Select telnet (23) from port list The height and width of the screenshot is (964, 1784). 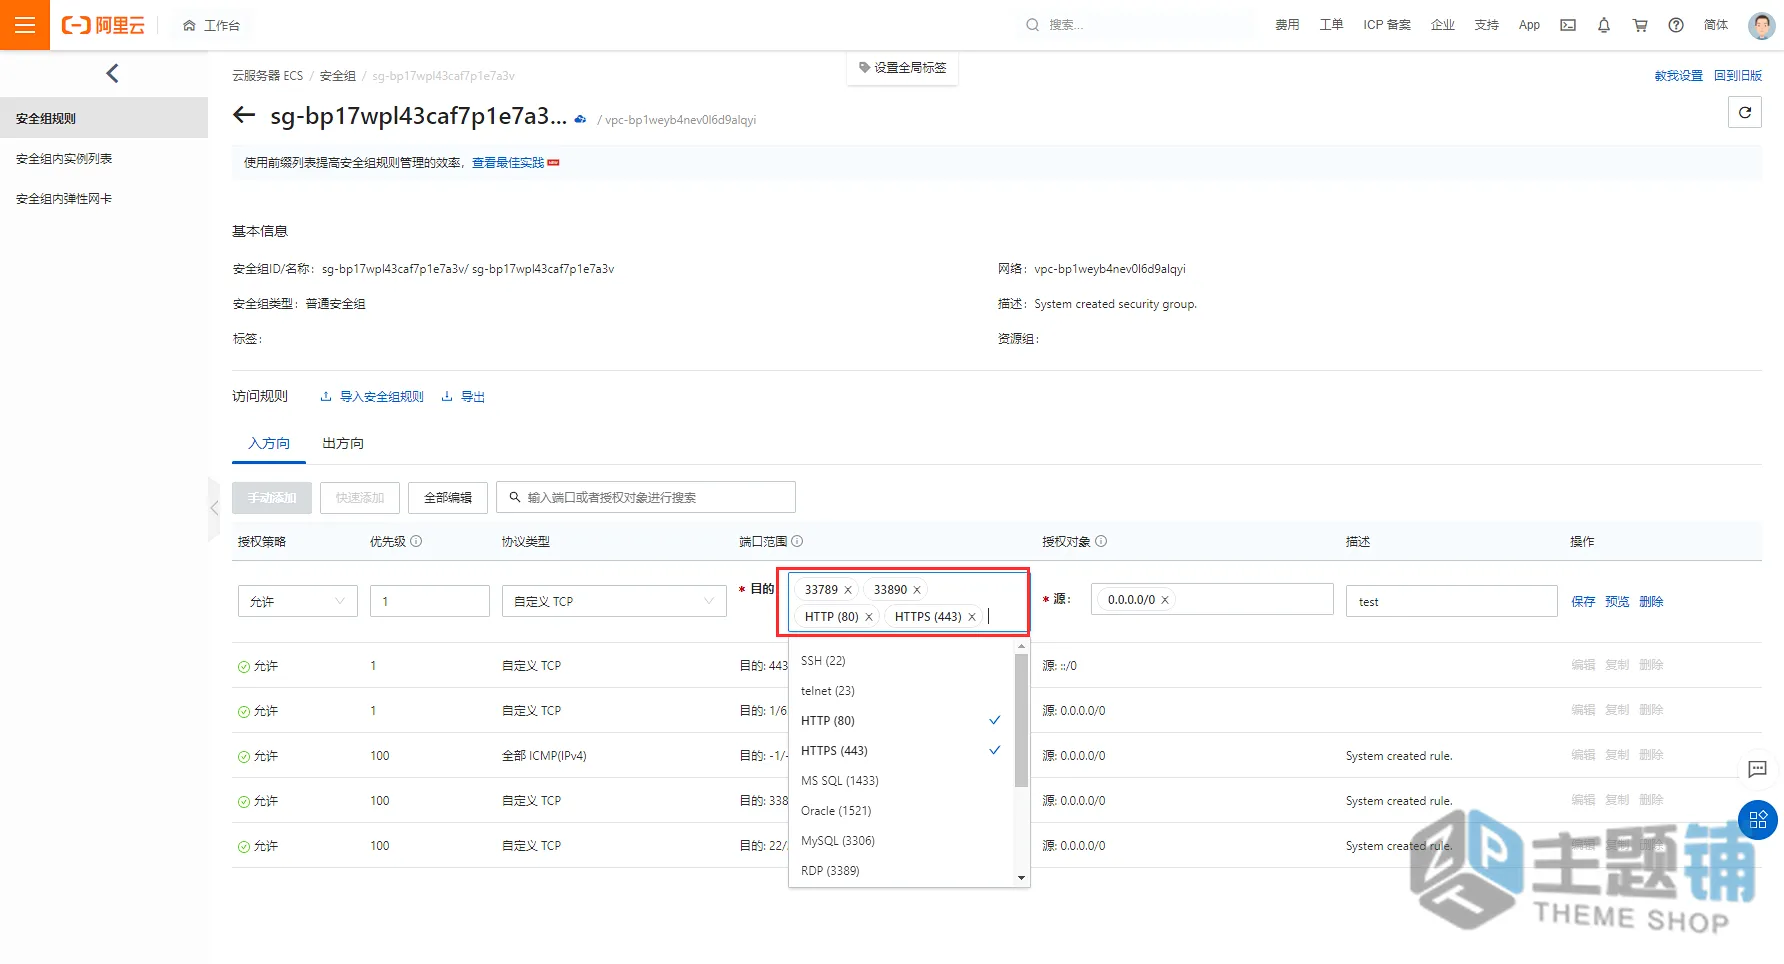coord(901,691)
